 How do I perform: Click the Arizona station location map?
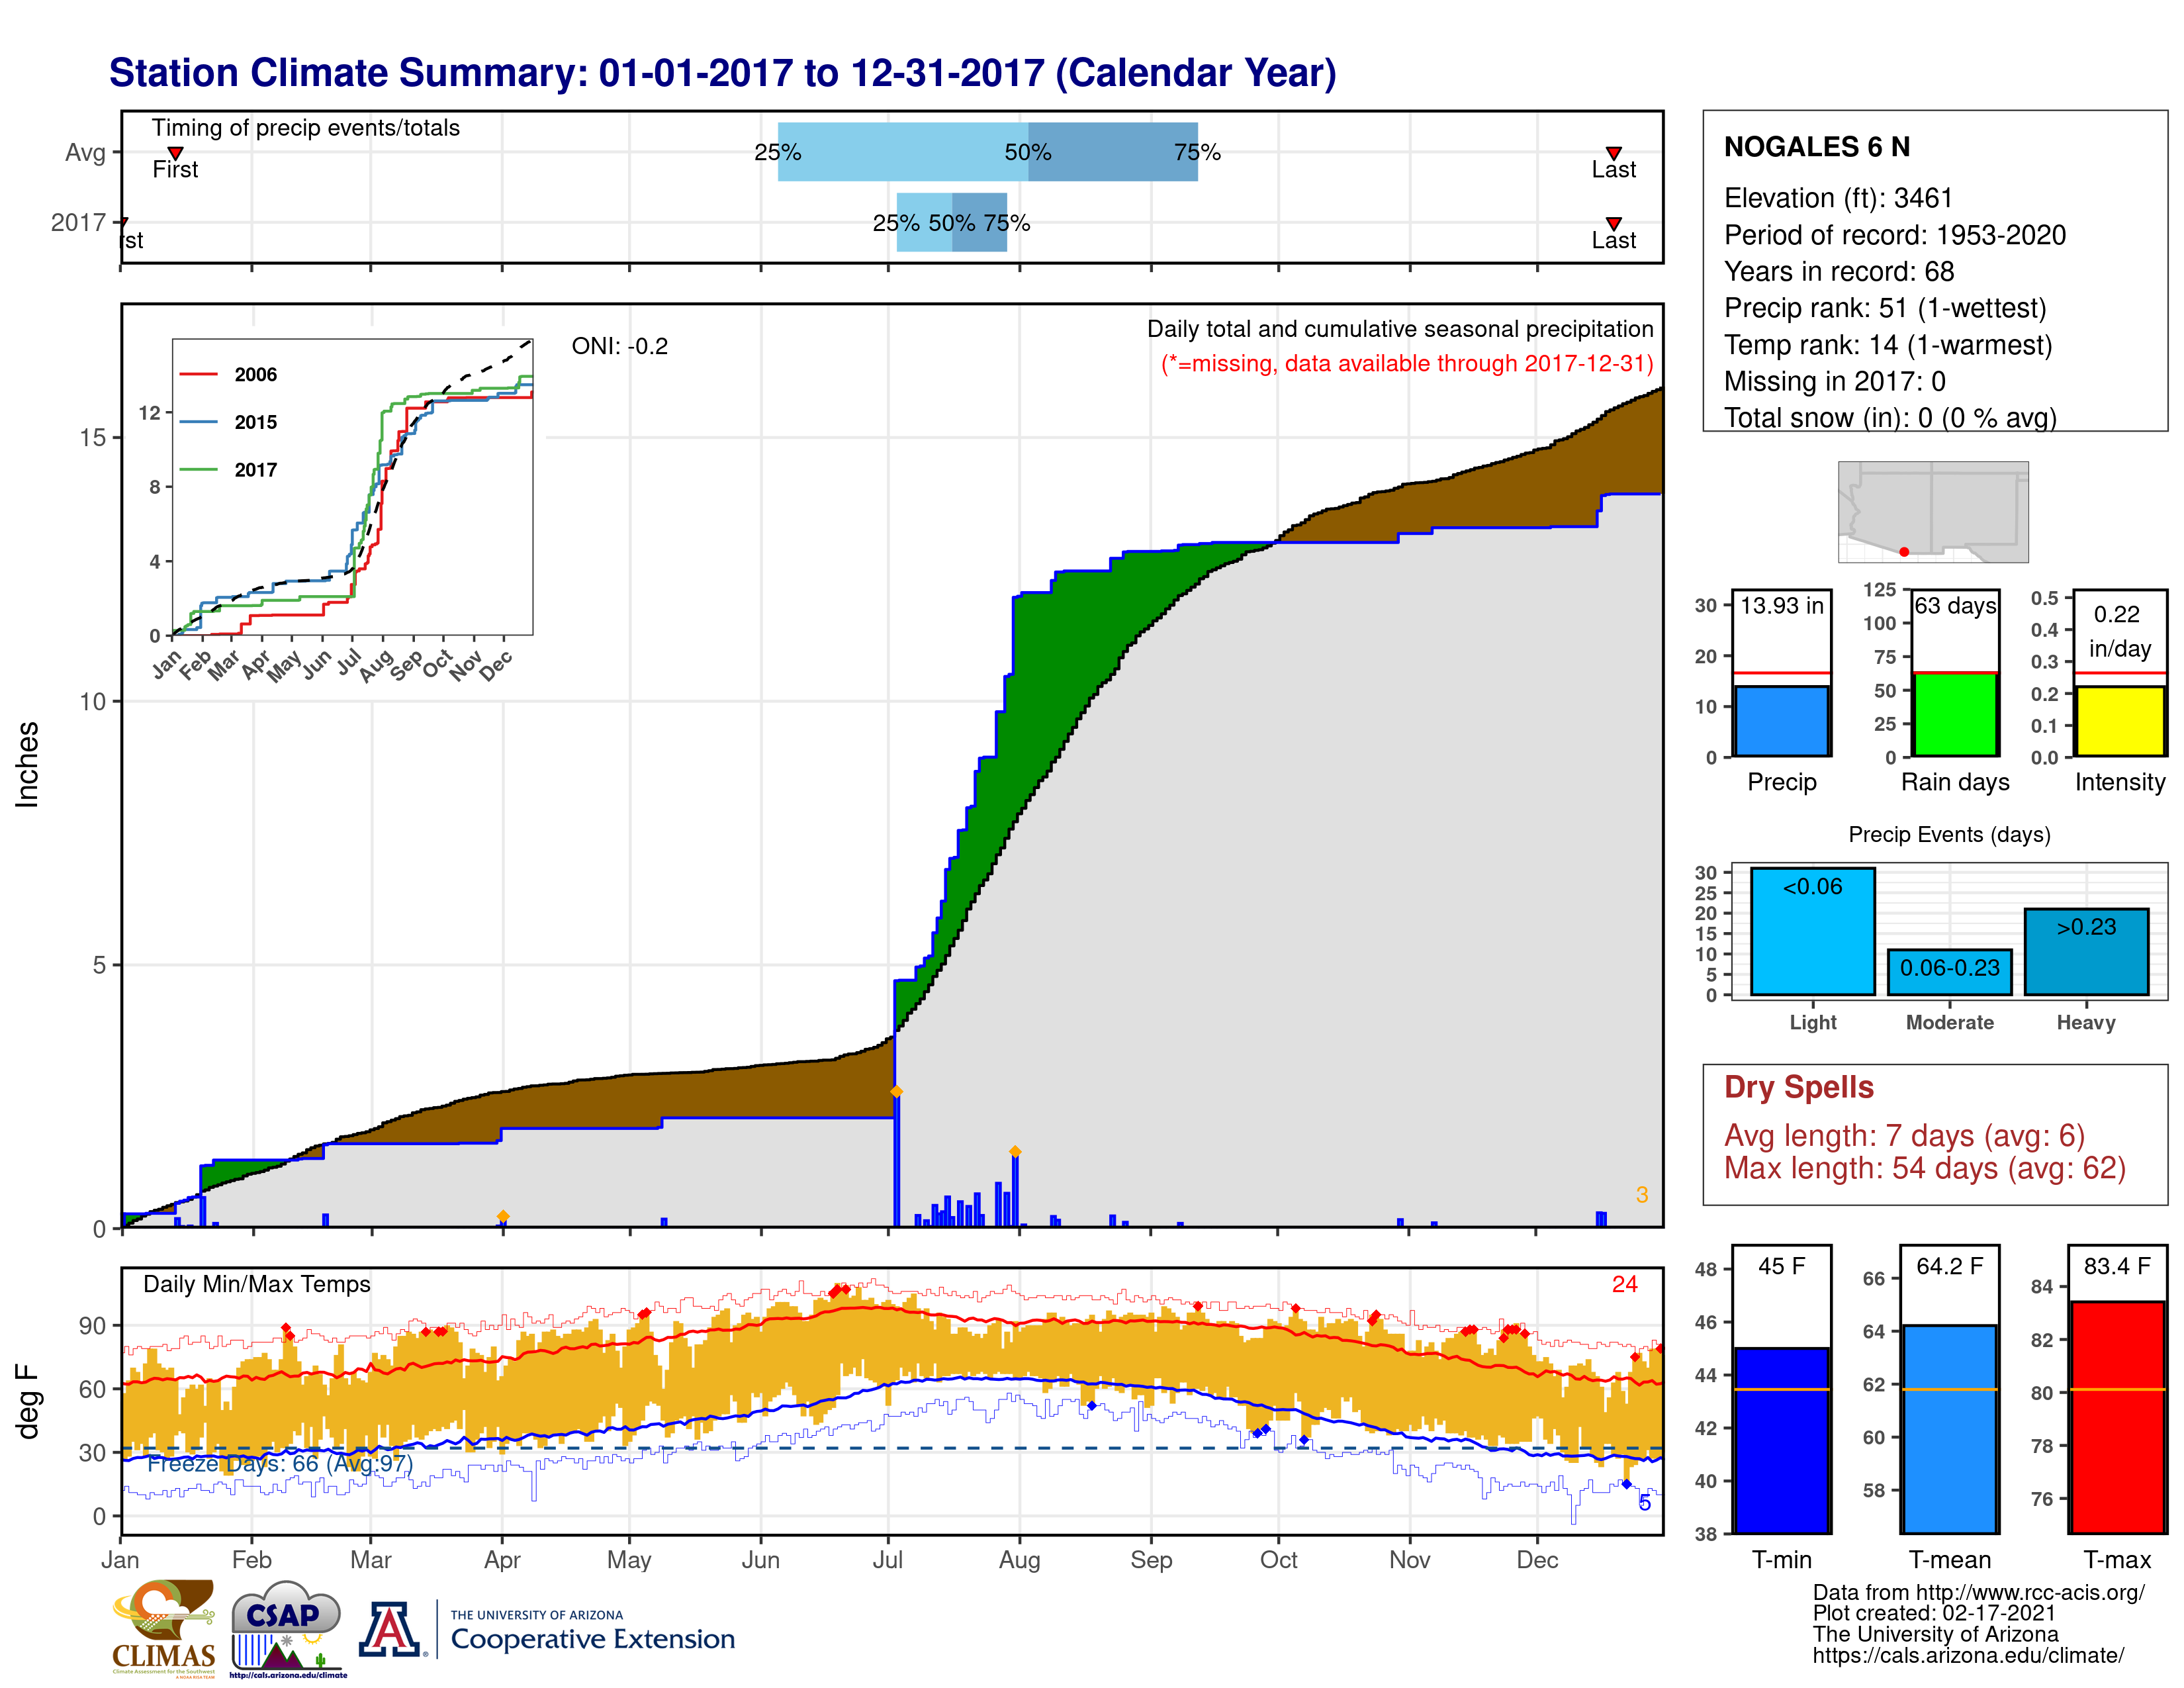(1933, 512)
